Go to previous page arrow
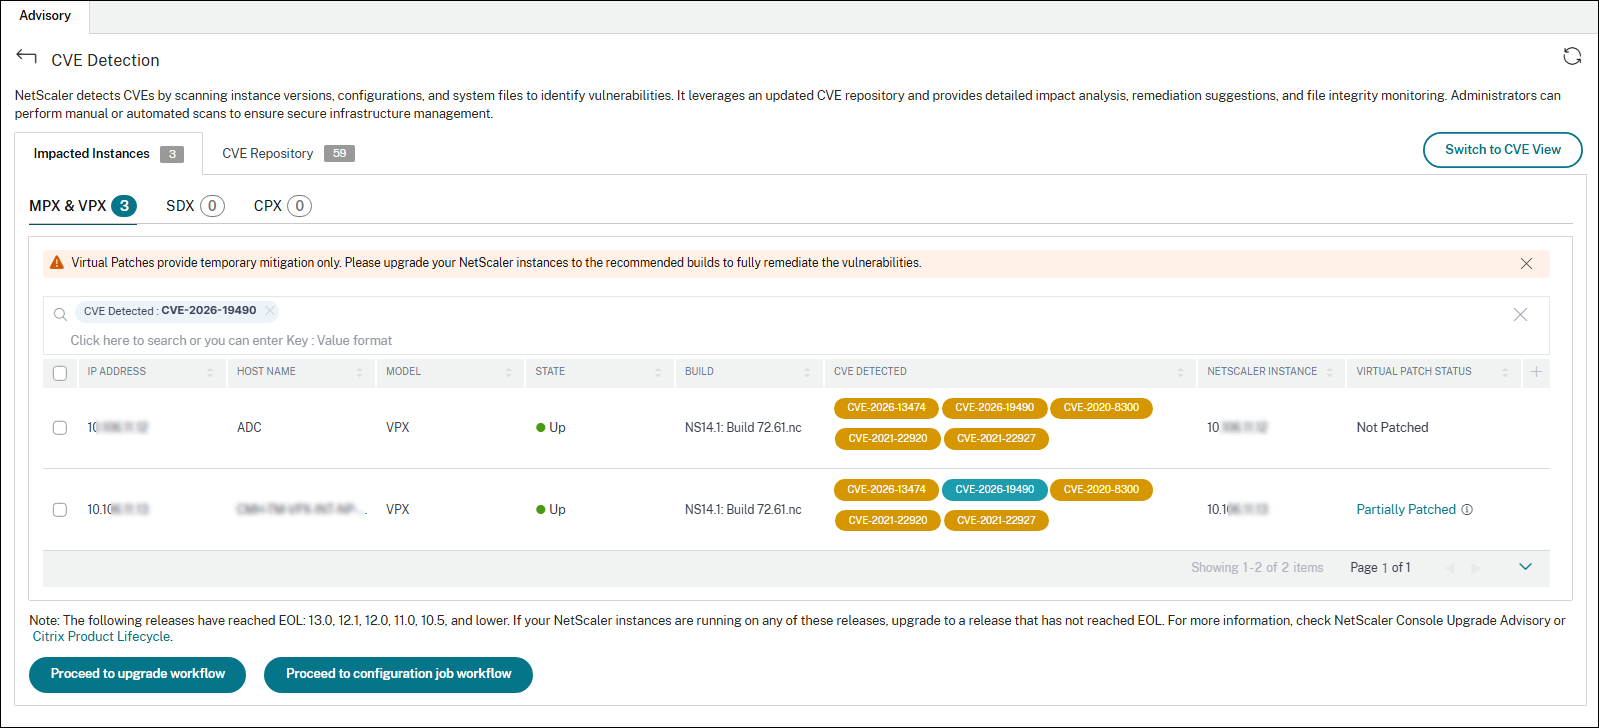 [1449, 568]
